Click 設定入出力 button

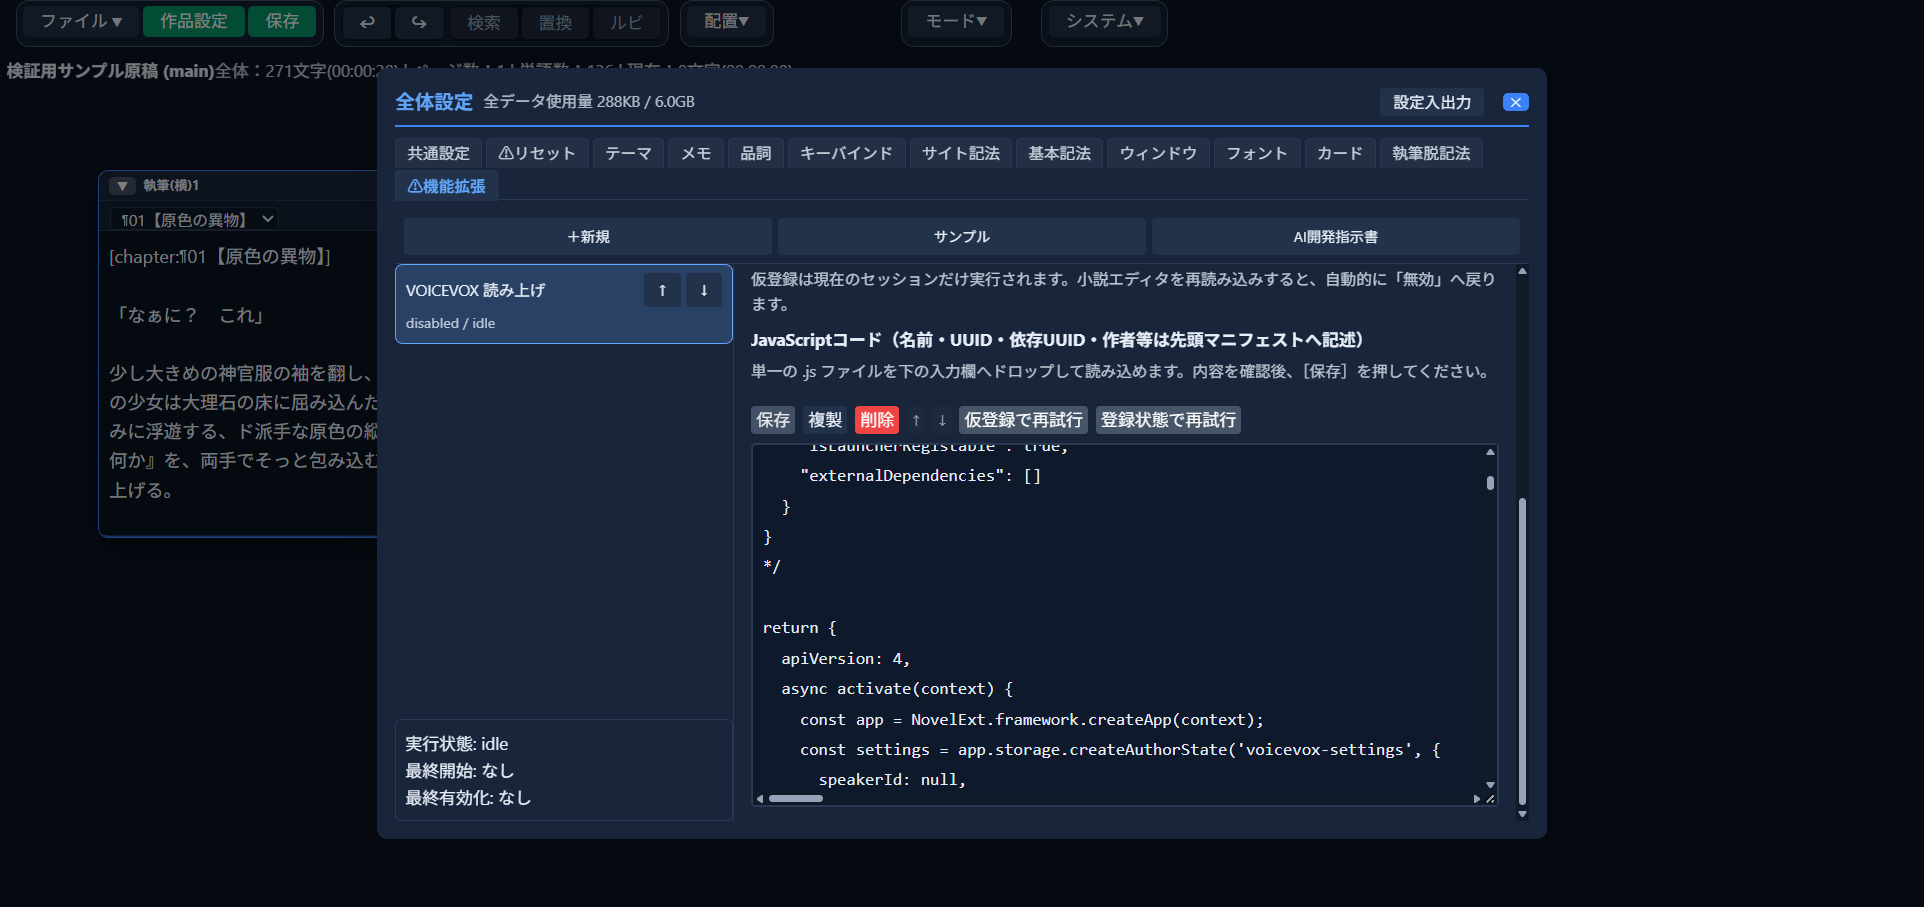click(1432, 102)
